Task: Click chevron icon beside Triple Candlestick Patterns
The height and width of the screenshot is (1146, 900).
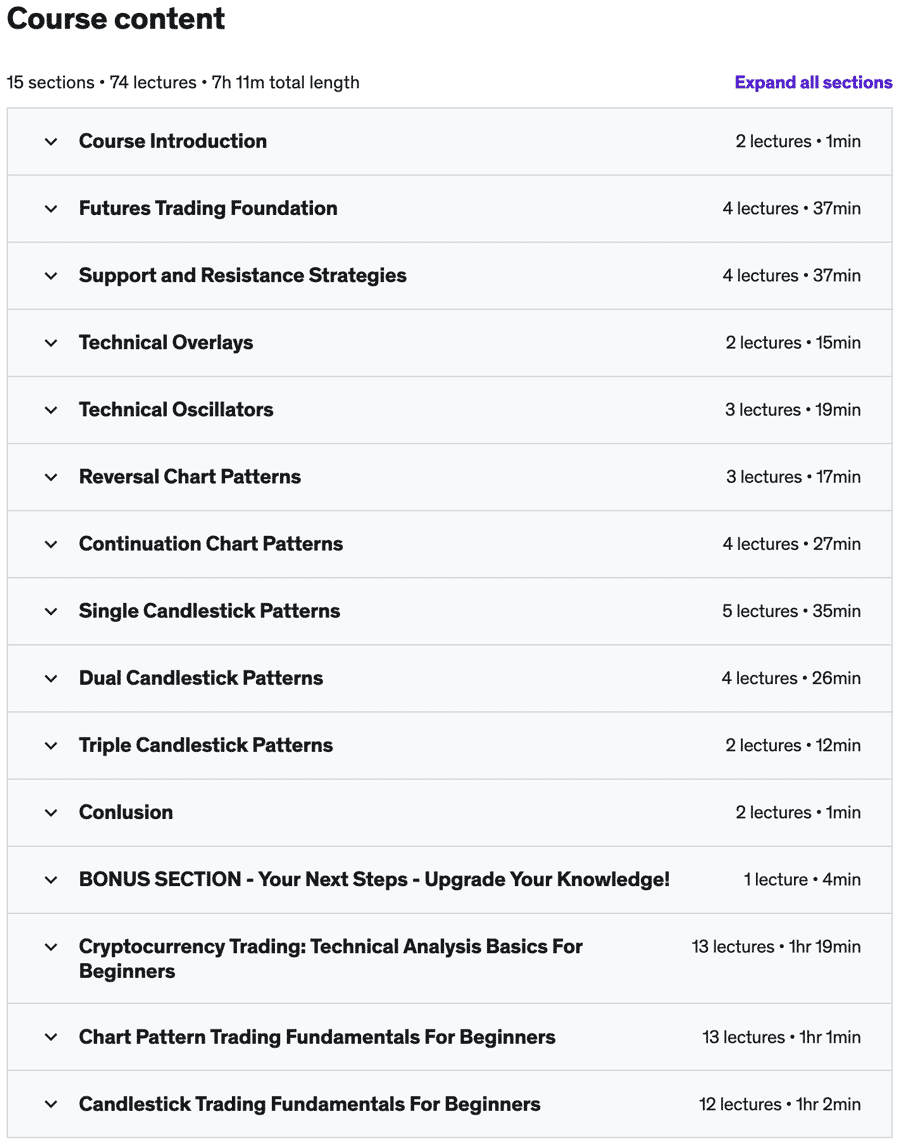Action: (x=51, y=745)
